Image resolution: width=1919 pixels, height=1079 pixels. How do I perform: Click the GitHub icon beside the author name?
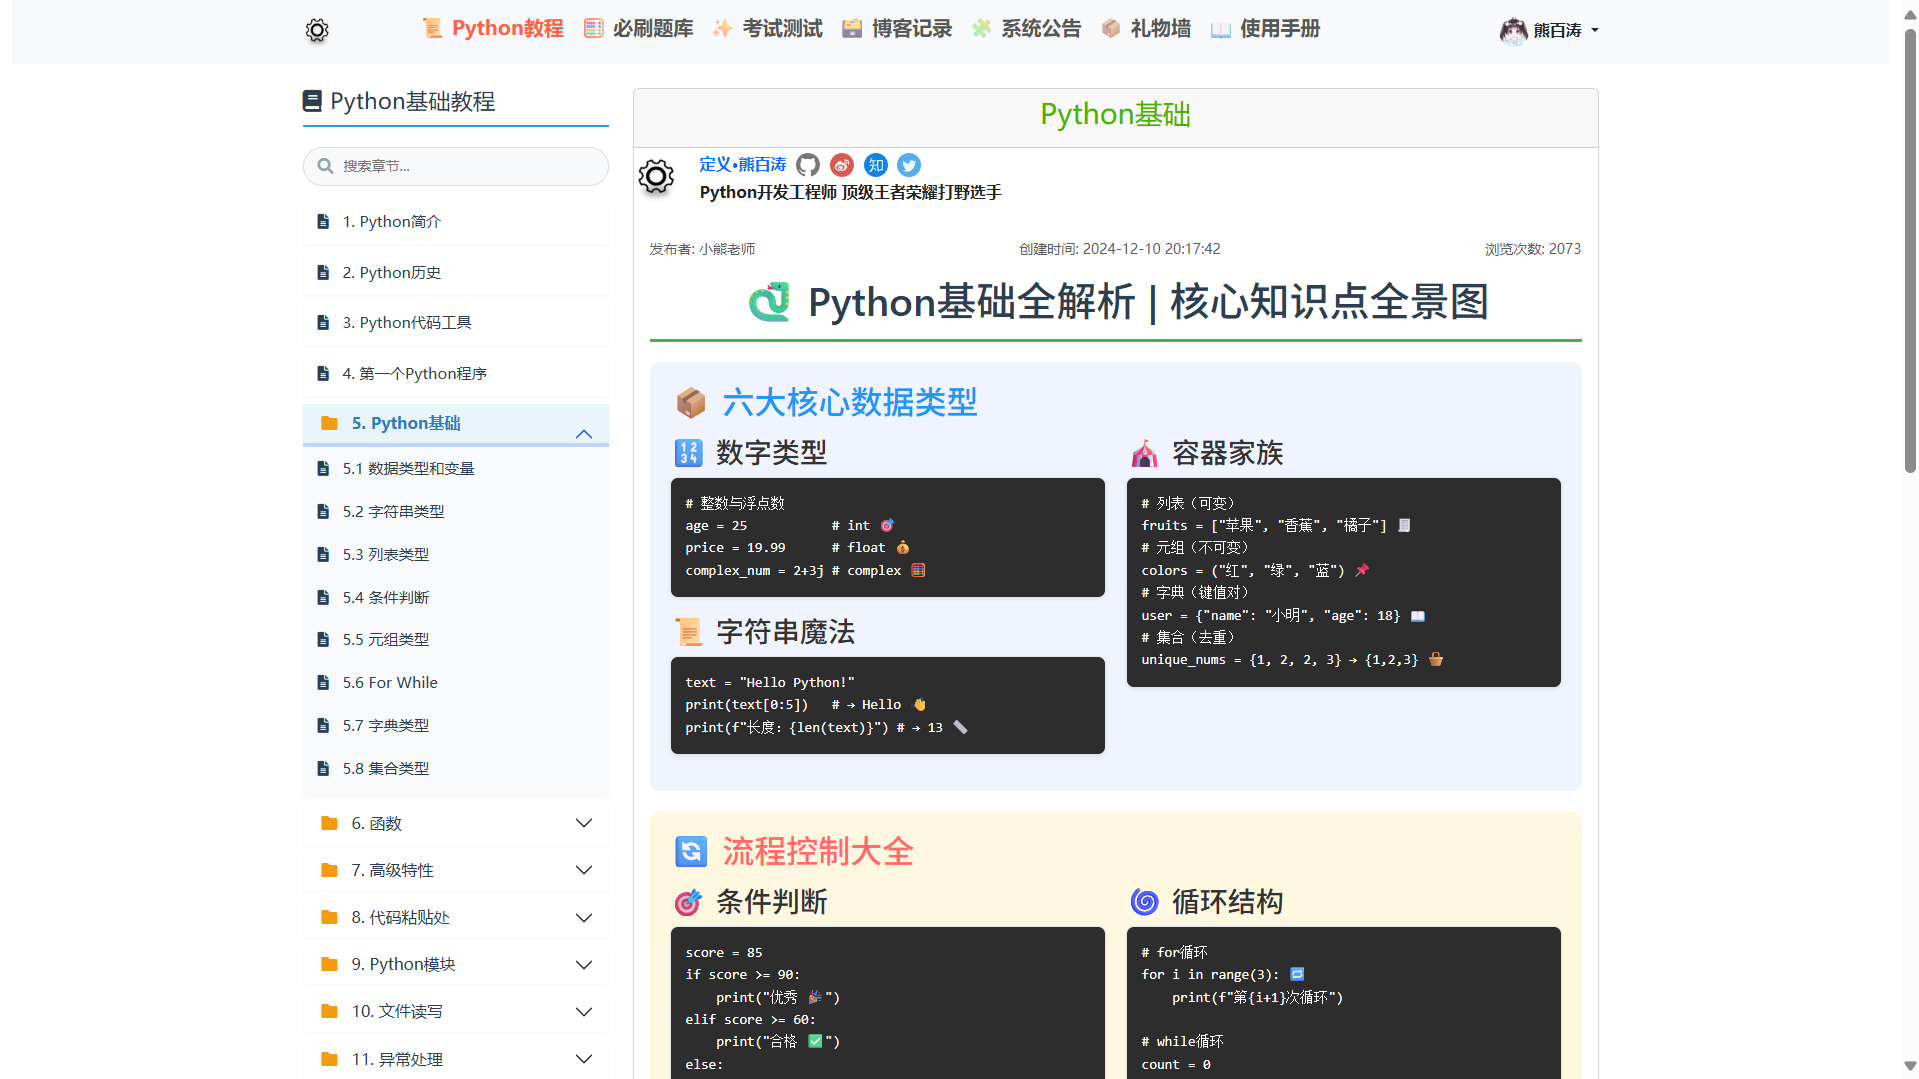808,165
